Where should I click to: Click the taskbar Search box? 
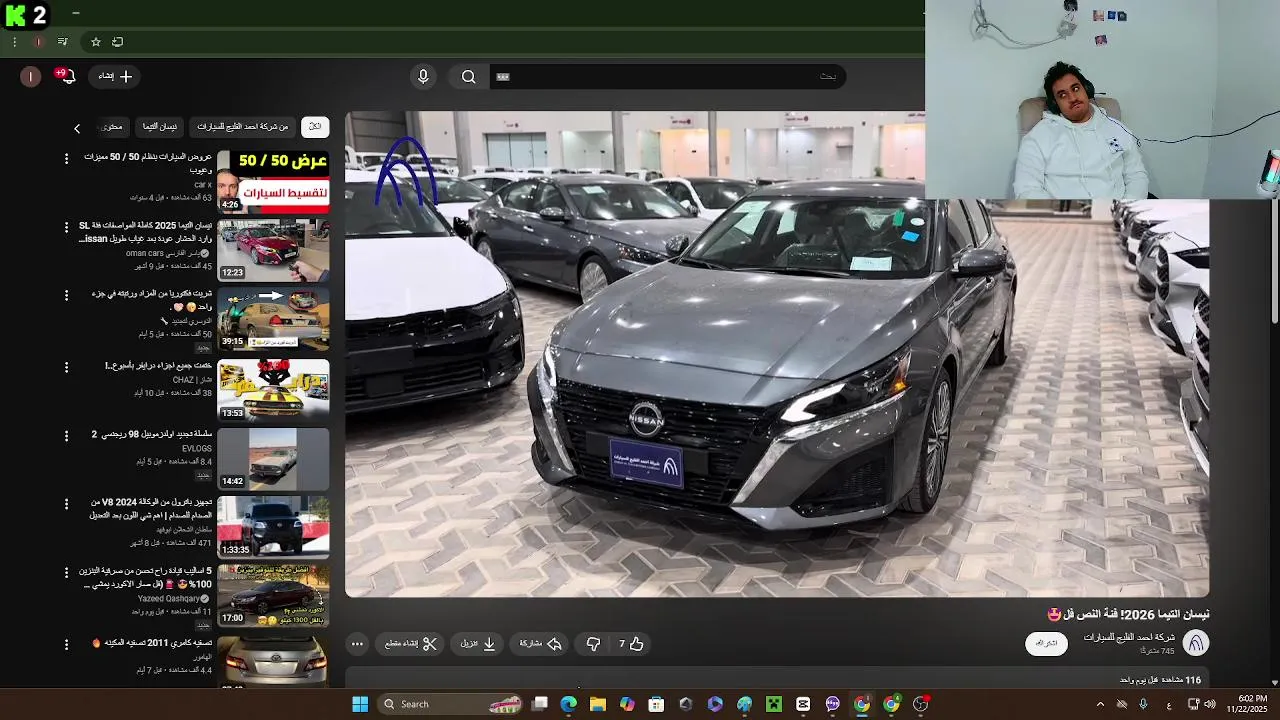click(450, 704)
